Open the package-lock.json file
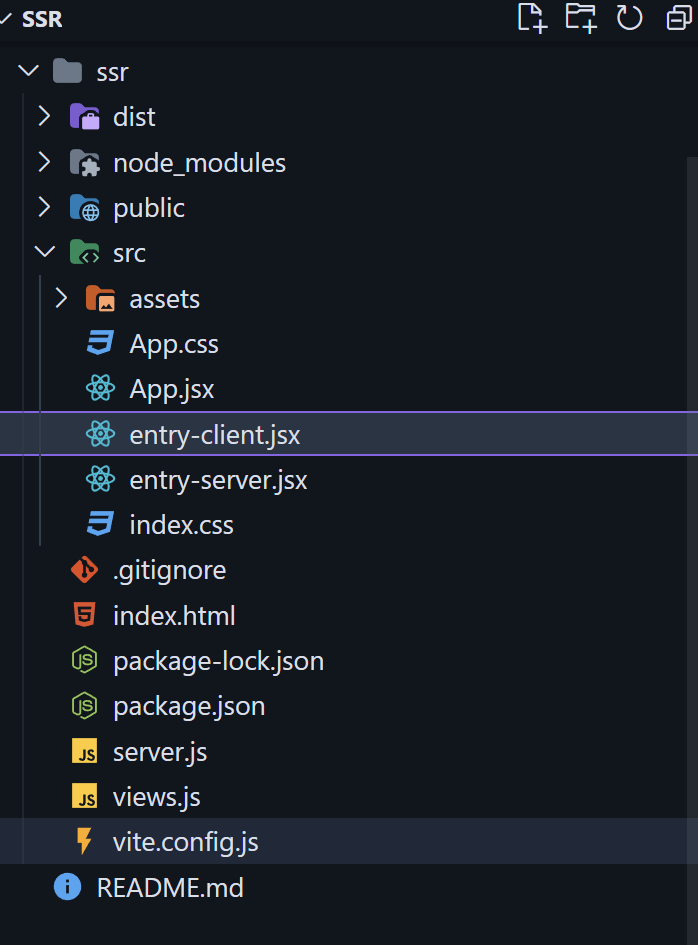This screenshot has width=698, height=945. click(x=218, y=661)
